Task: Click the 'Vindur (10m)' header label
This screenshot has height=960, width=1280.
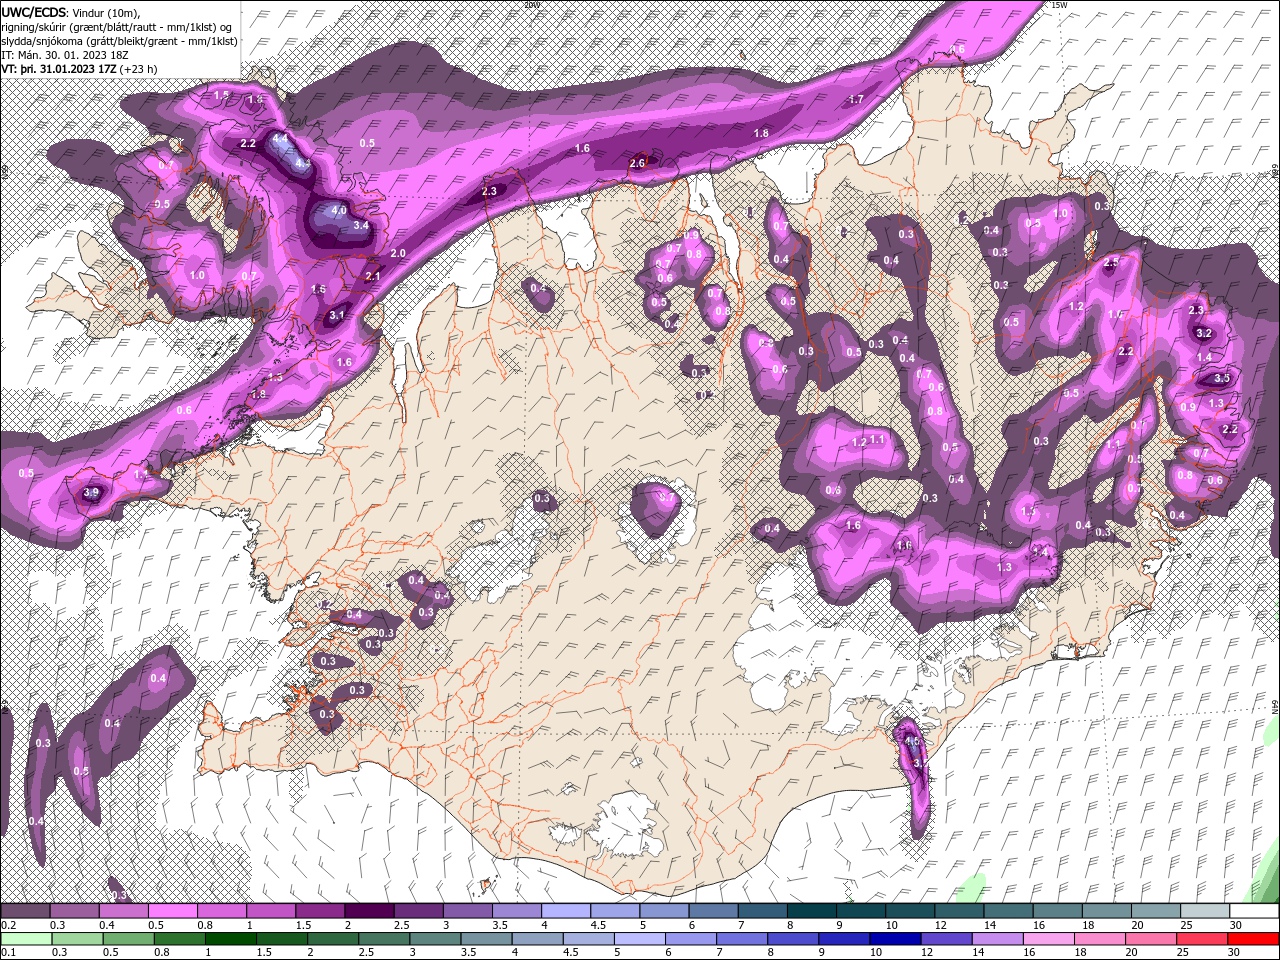Action: (105, 12)
